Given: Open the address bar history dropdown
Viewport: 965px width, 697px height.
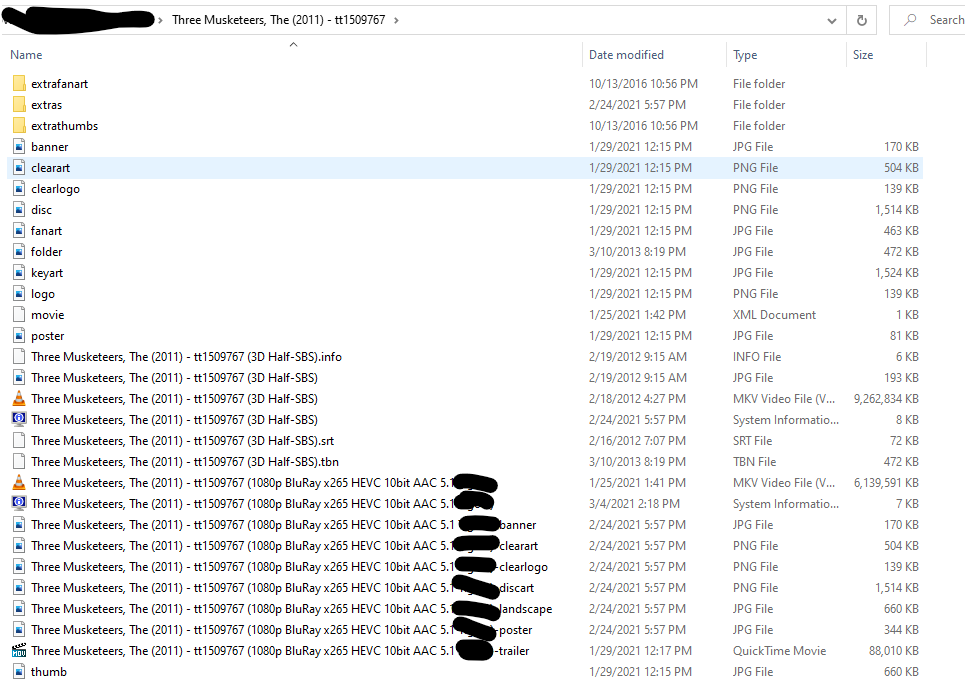Looking at the screenshot, I should pos(831,20).
